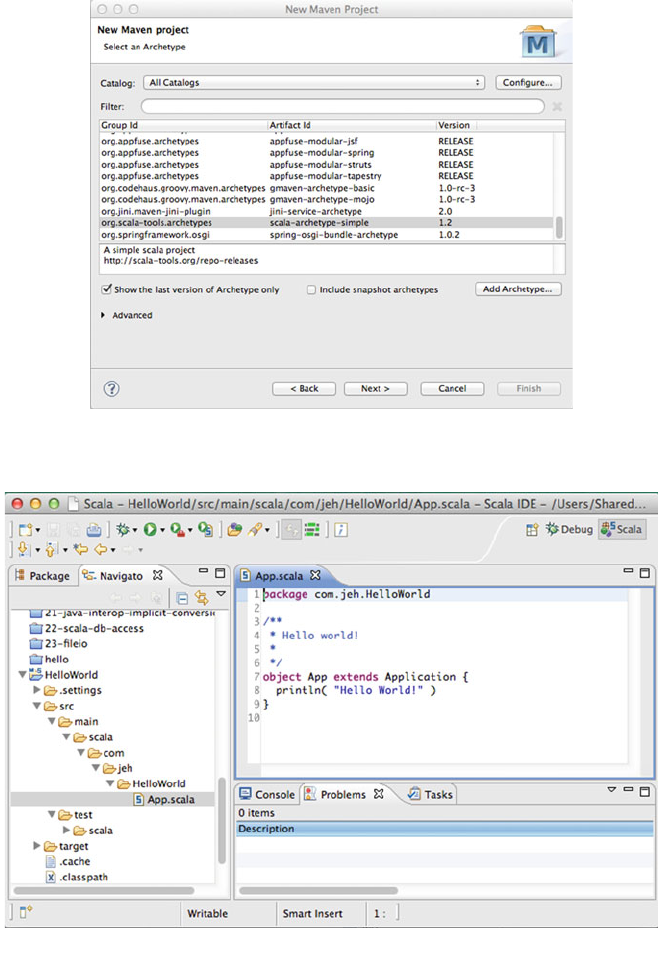This screenshot has width=663, height=964.
Task: Click the Run External Tools icon
Action: [x=178, y=529]
